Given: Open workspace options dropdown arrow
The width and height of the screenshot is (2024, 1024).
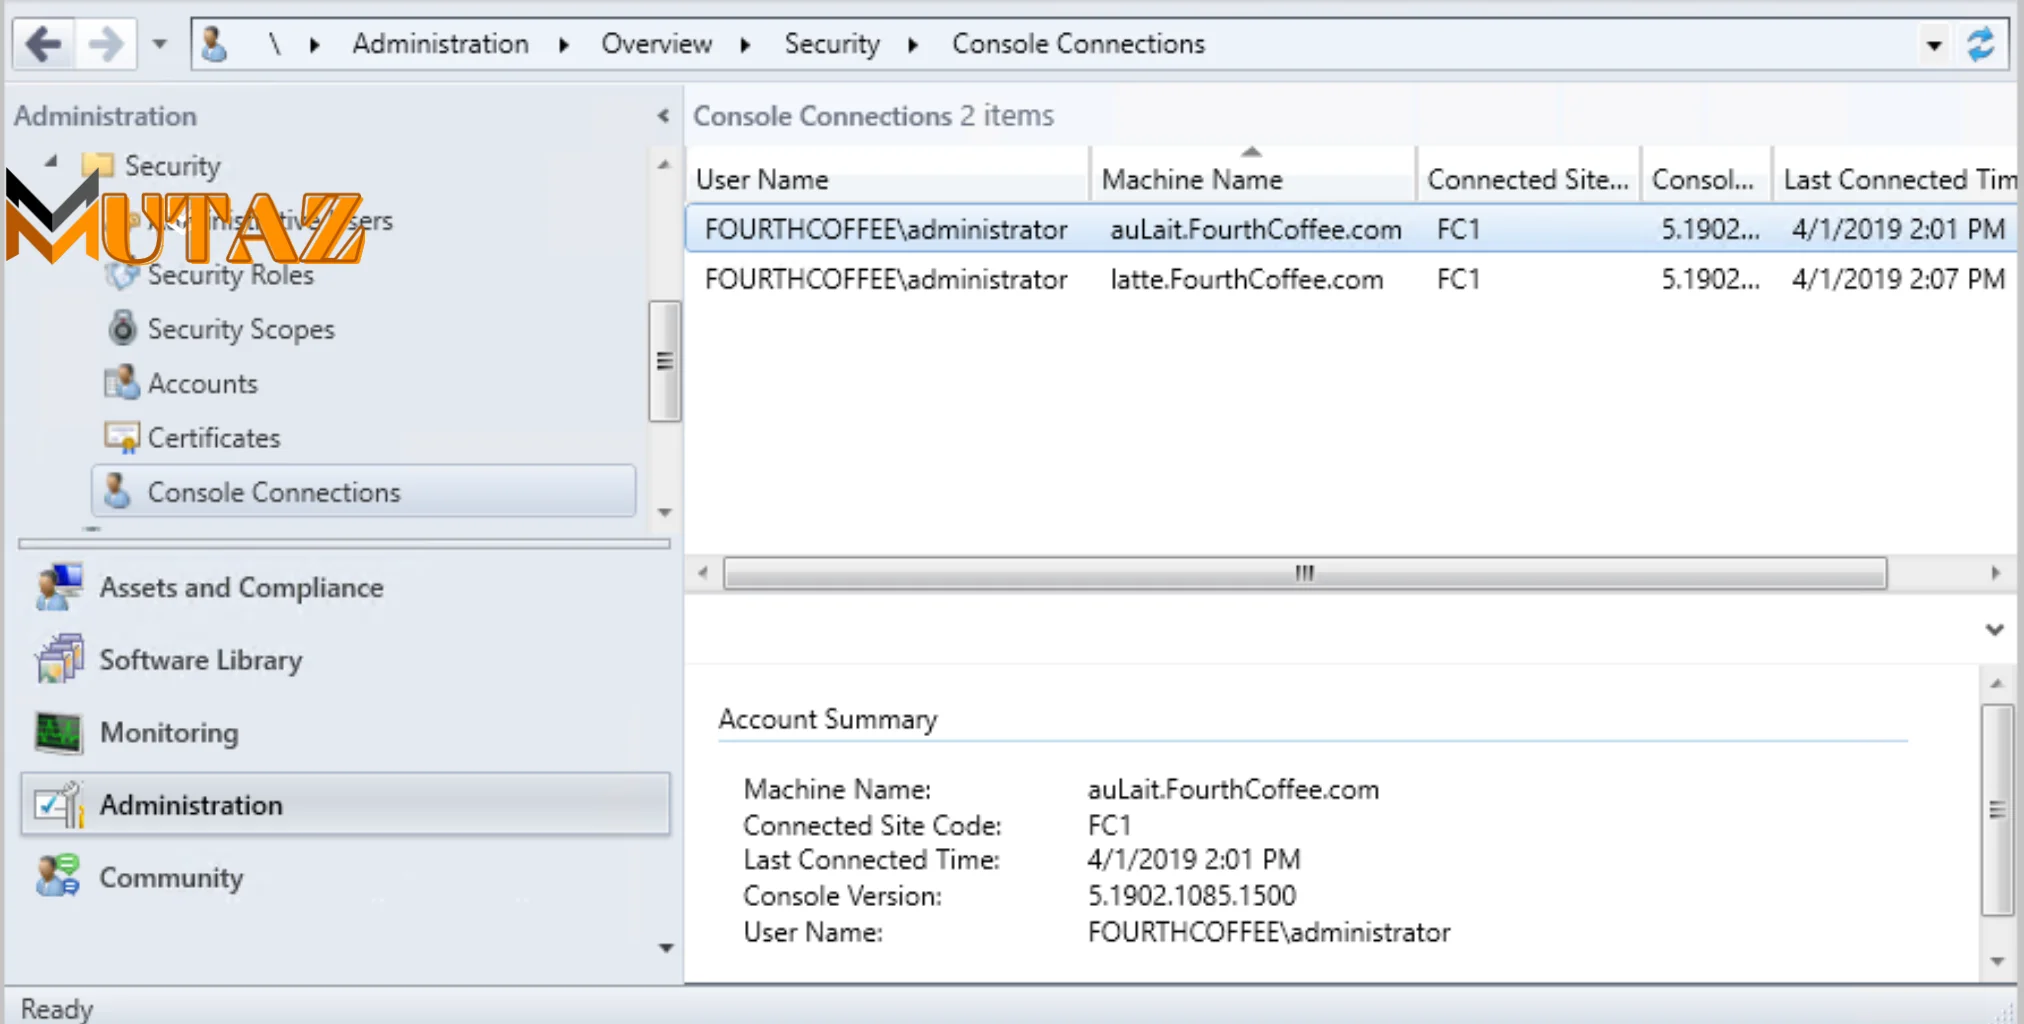Looking at the screenshot, I should tap(666, 947).
